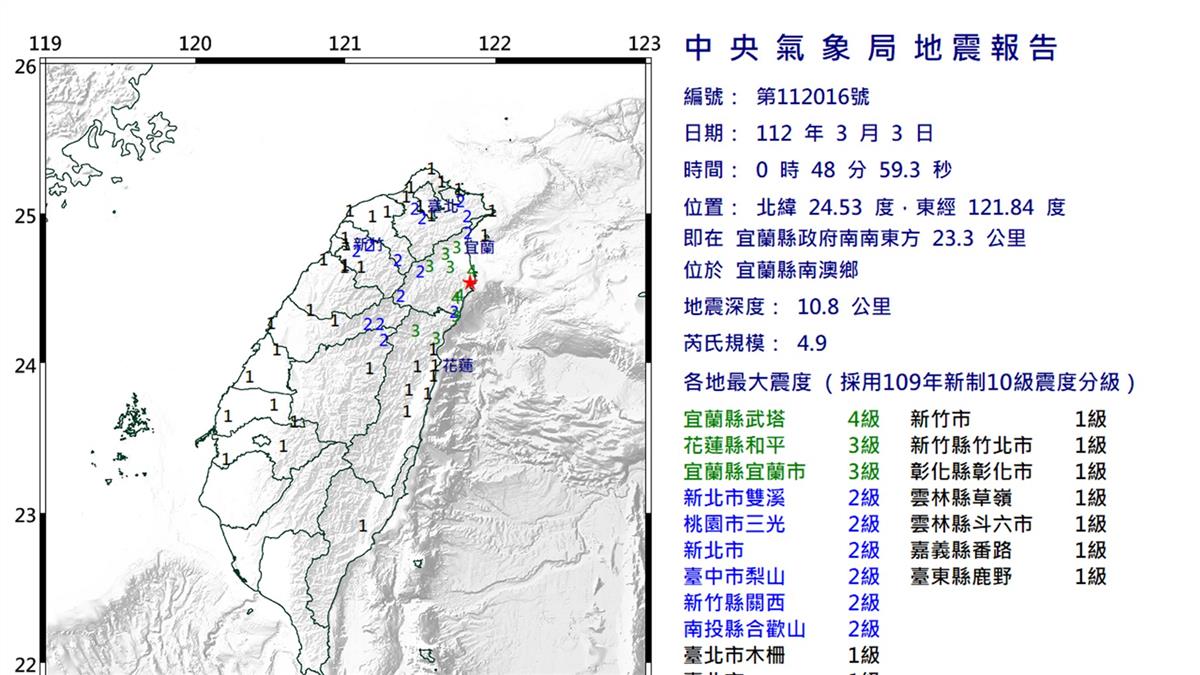Select the 花蓮縣和平 3級 intensity row
This screenshot has height=675, width=1200.
click(781, 446)
